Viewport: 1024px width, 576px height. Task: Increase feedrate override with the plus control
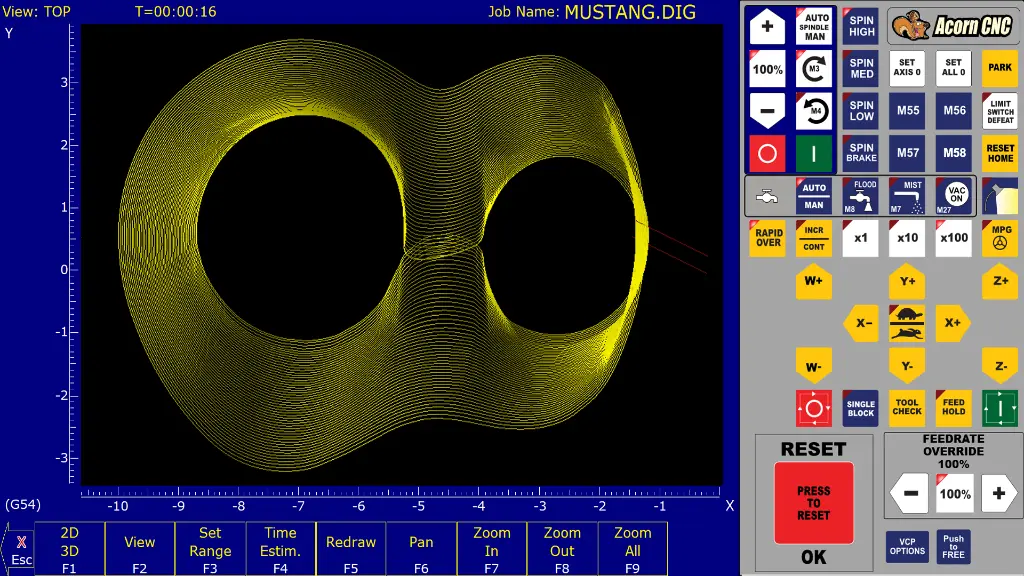999,493
